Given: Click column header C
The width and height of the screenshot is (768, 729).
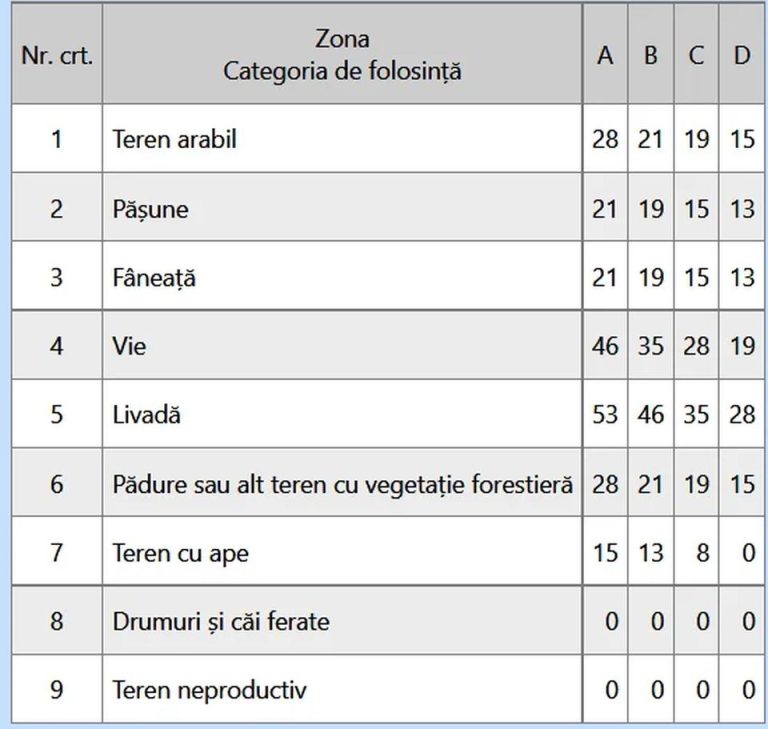Looking at the screenshot, I should pyautogui.click(x=696, y=54).
